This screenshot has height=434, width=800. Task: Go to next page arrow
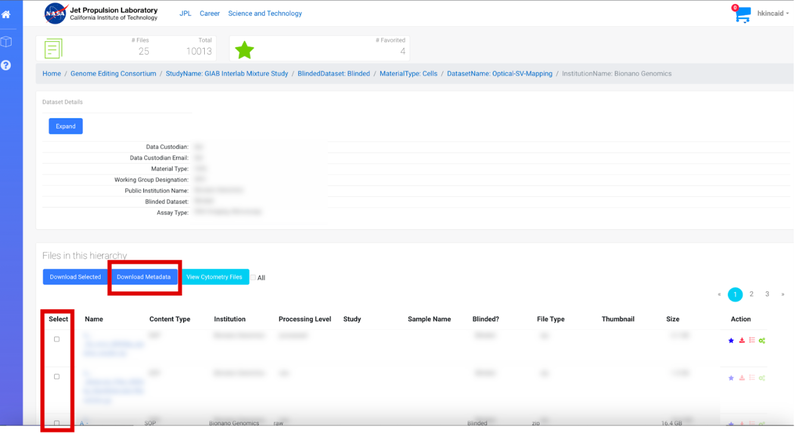[x=783, y=294]
